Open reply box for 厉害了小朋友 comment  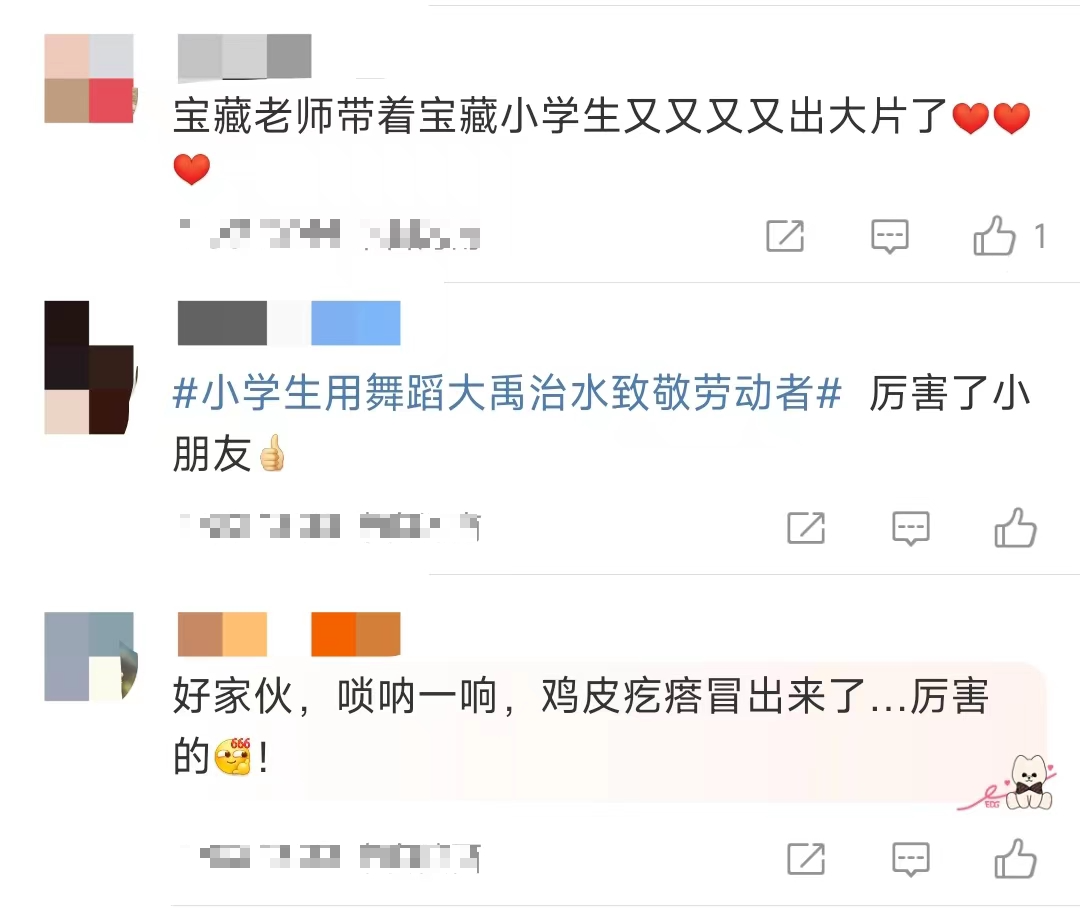[x=911, y=529]
